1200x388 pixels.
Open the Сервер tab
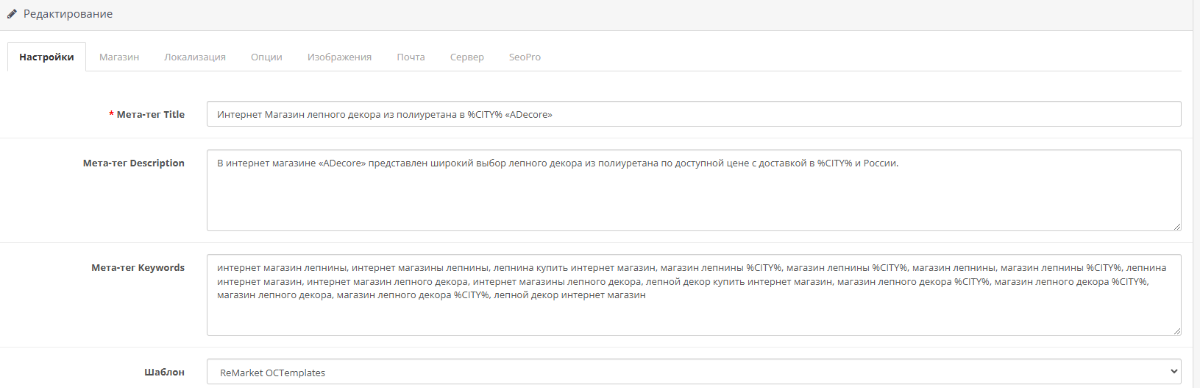point(467,57)
